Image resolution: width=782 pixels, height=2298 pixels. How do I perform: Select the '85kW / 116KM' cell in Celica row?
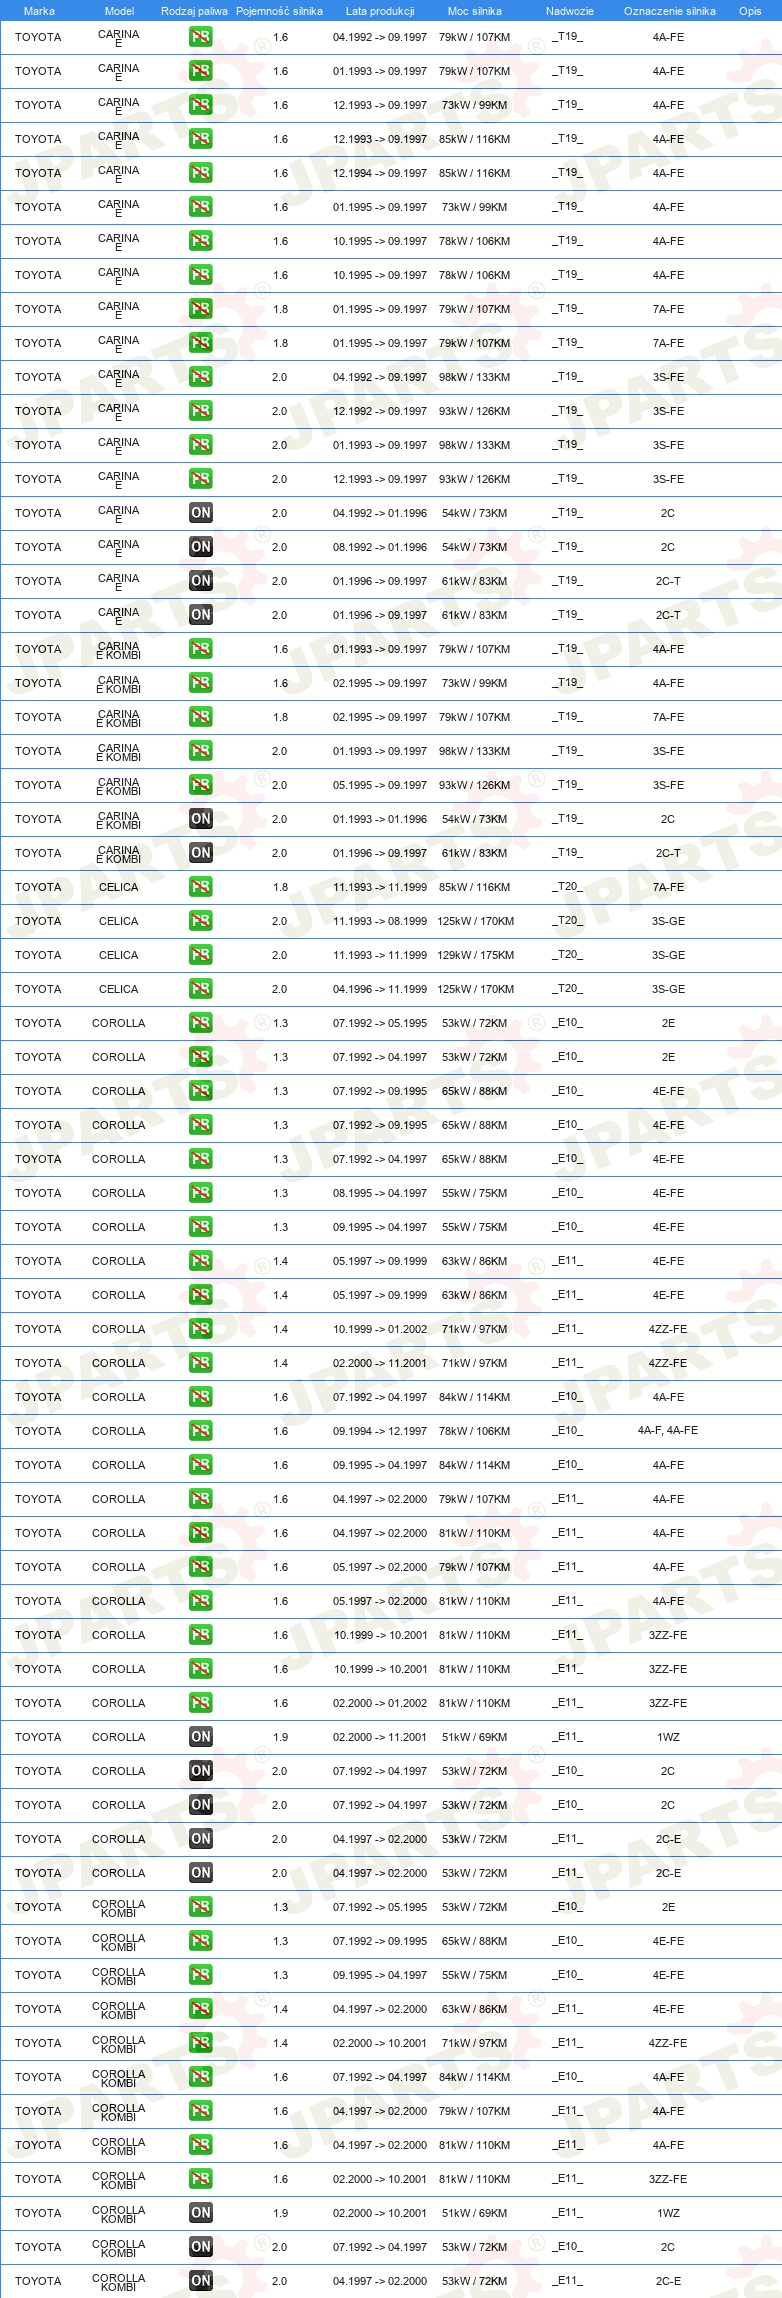[x=475, y=887]
